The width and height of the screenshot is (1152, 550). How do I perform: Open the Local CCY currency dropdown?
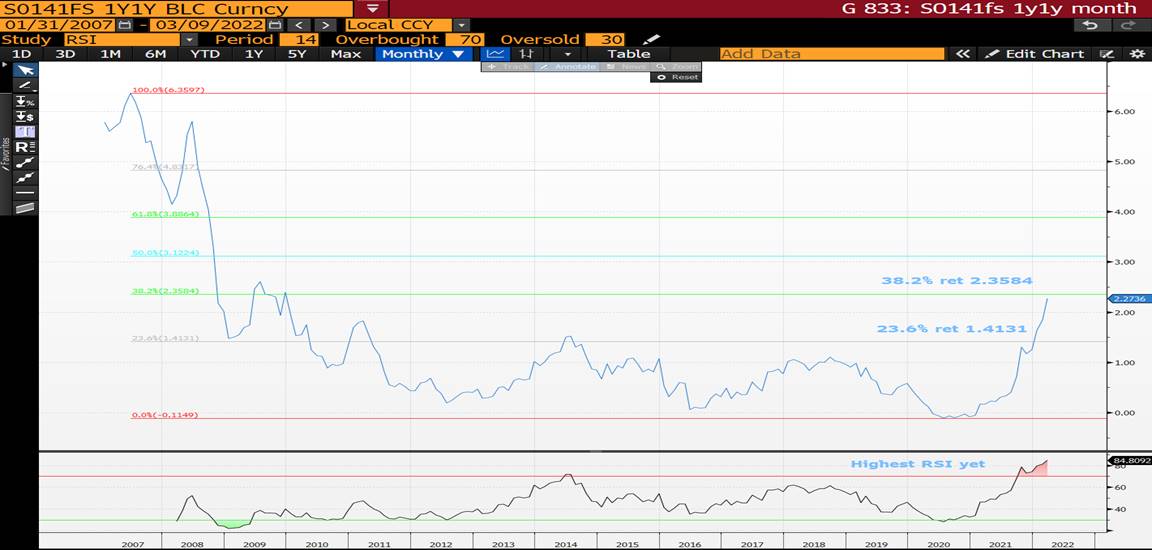(461, 25)
